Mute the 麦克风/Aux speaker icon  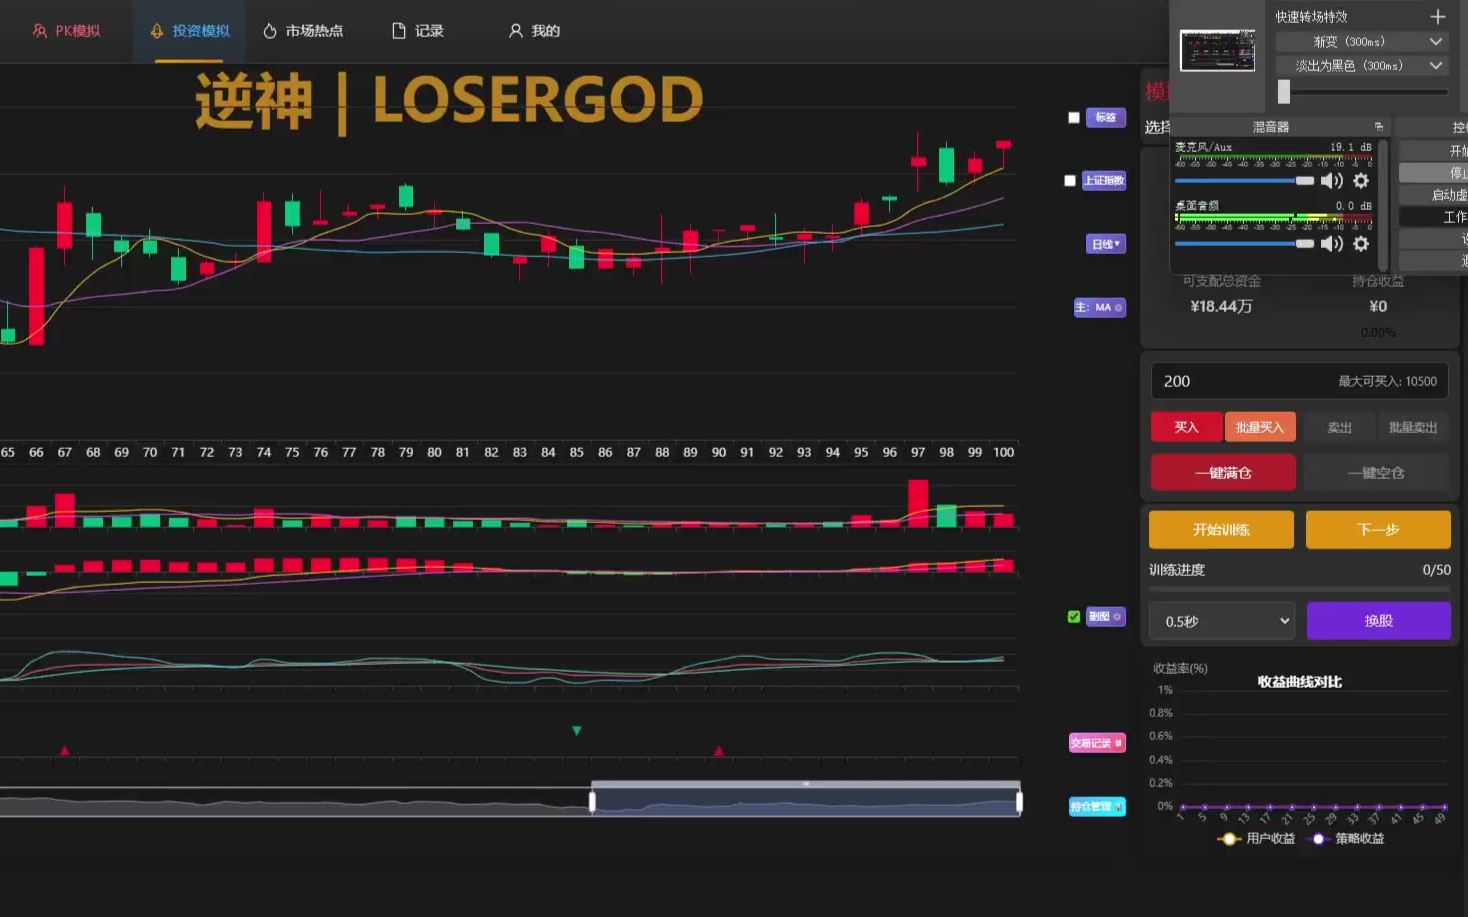[1331, 181]
